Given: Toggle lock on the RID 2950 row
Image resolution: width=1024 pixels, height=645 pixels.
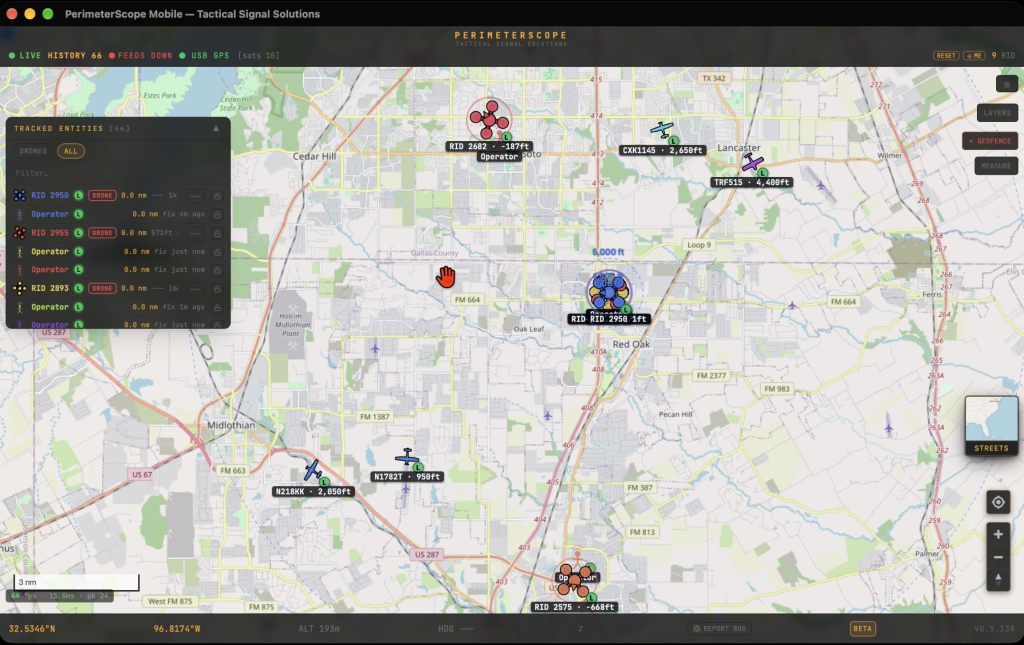Looking at the screenshot, I should [217, 196].
